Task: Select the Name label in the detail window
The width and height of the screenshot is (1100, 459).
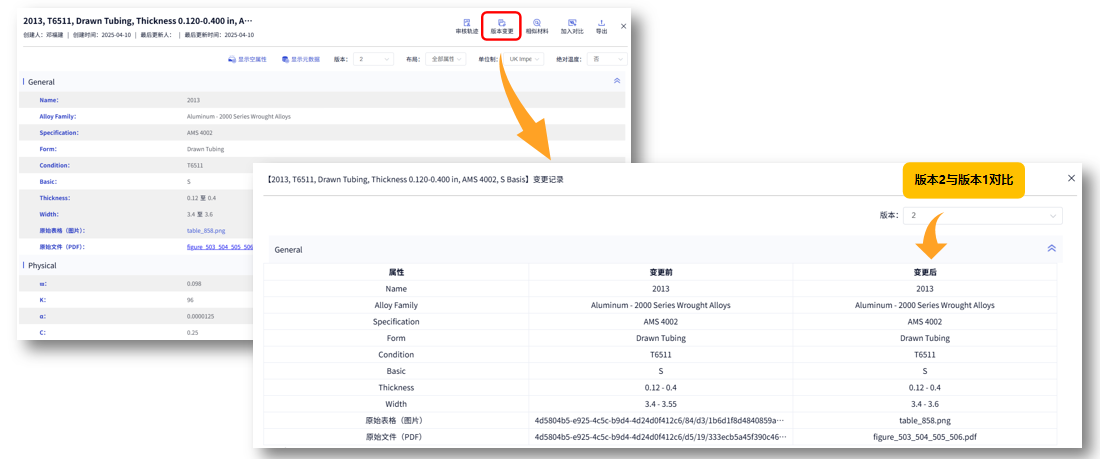Action: pos(49,100)
